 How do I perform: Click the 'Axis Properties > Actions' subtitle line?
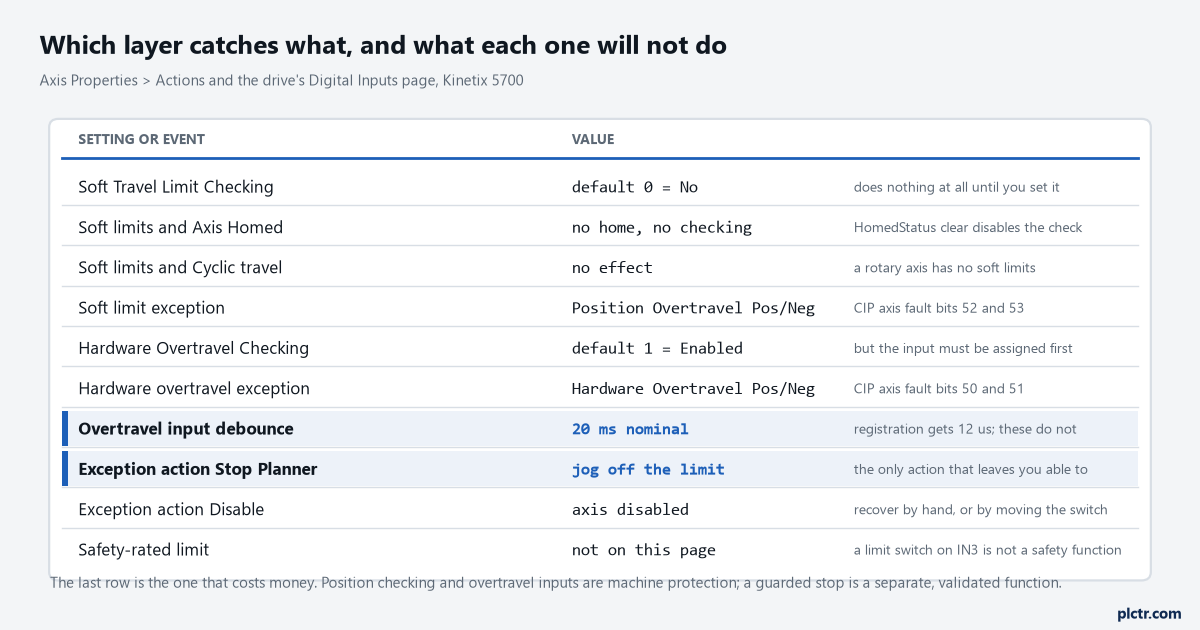pos(281,80)
